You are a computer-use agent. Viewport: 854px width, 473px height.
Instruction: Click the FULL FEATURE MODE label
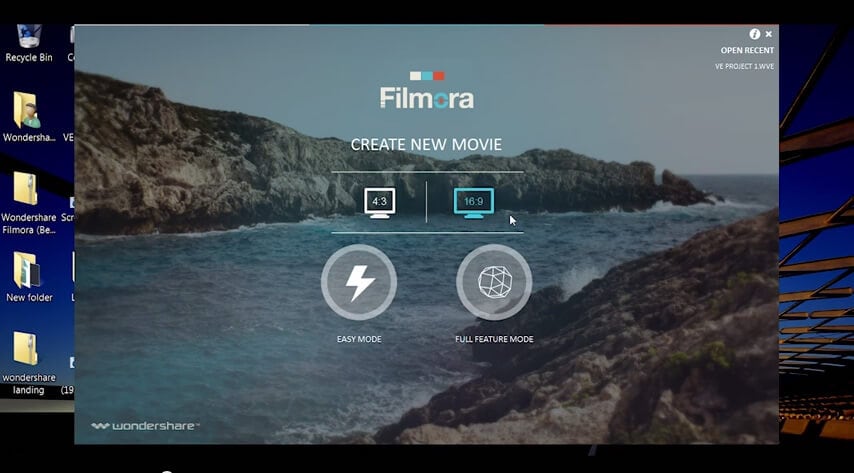coord(494,339)
